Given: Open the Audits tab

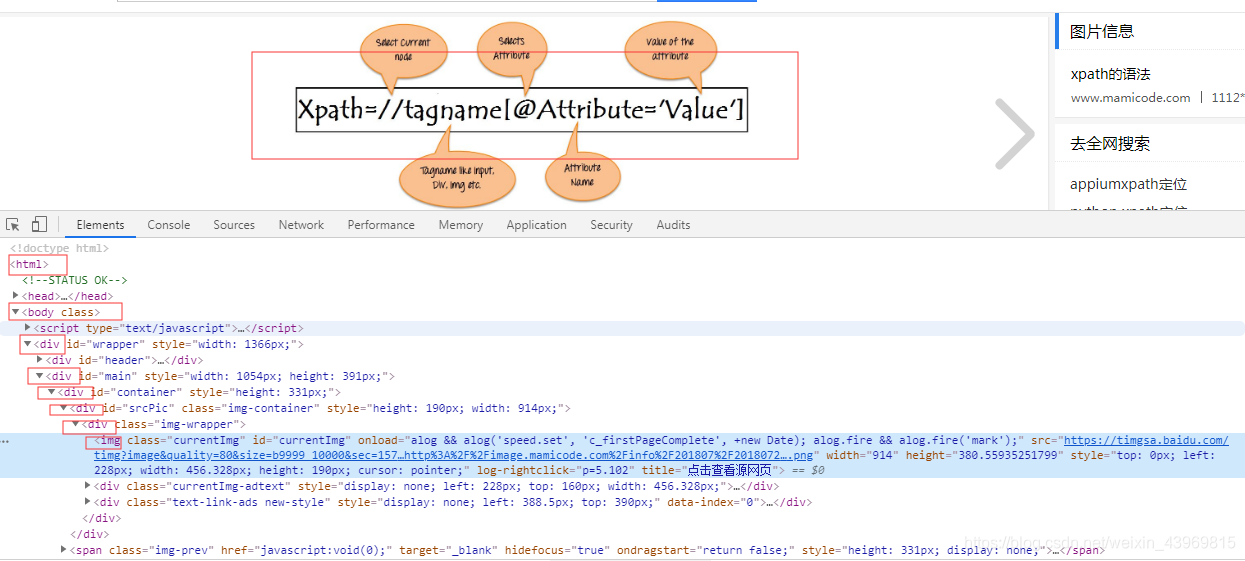Looking at the screenshot, I should point(673,225).
